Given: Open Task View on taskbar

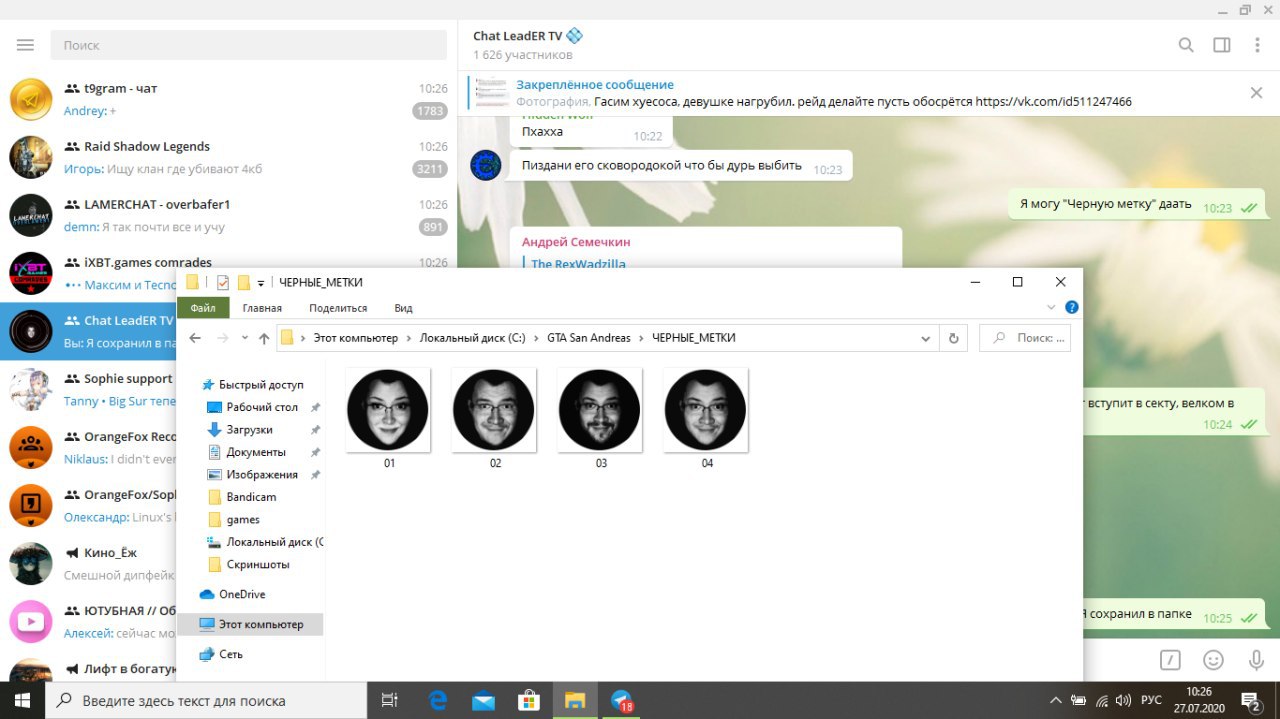Looking at the screenshot, I should coord(390,700).
